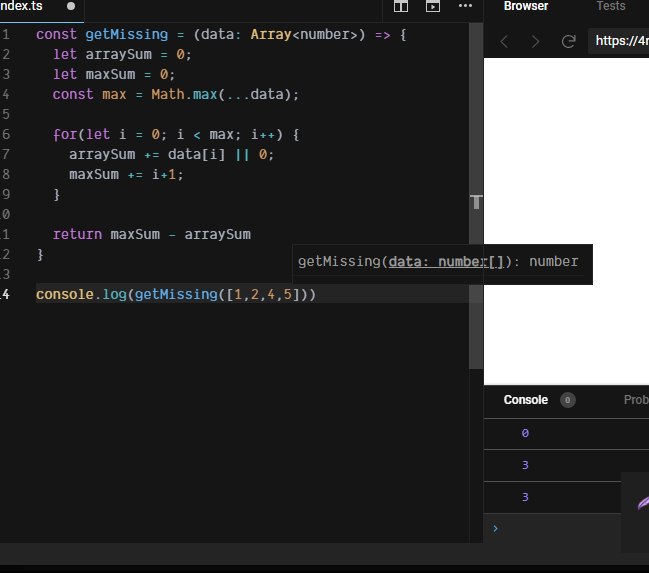Click the browser URL address field
The width and height of the screenshot is (649, 573).
coord(618,41)
